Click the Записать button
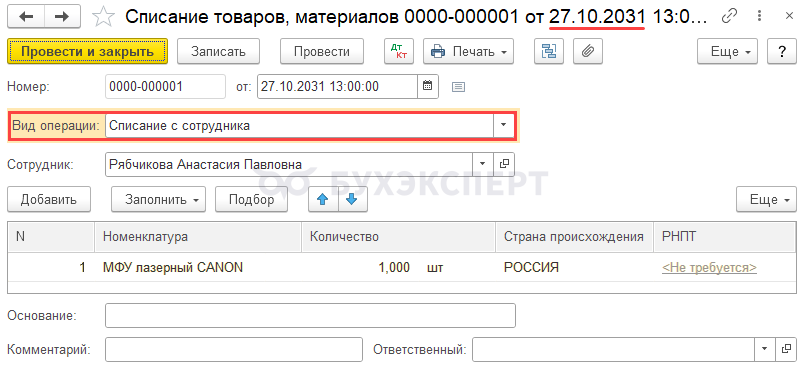 218,51
